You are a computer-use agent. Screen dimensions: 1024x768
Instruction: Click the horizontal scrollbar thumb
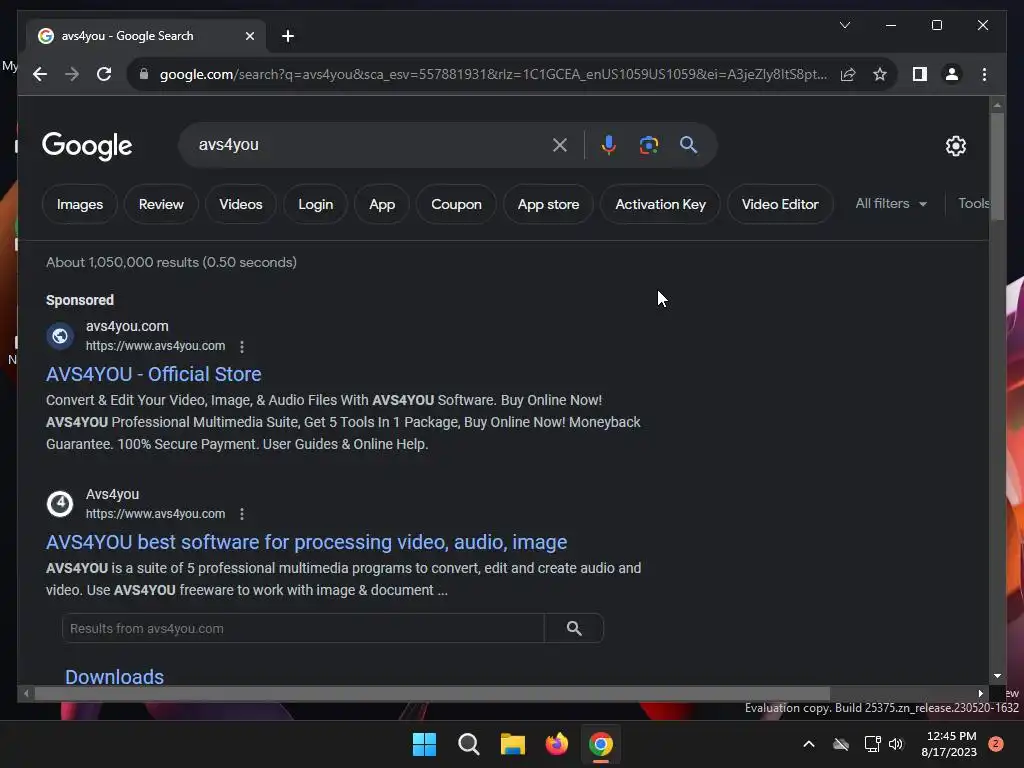coord(432,694)
